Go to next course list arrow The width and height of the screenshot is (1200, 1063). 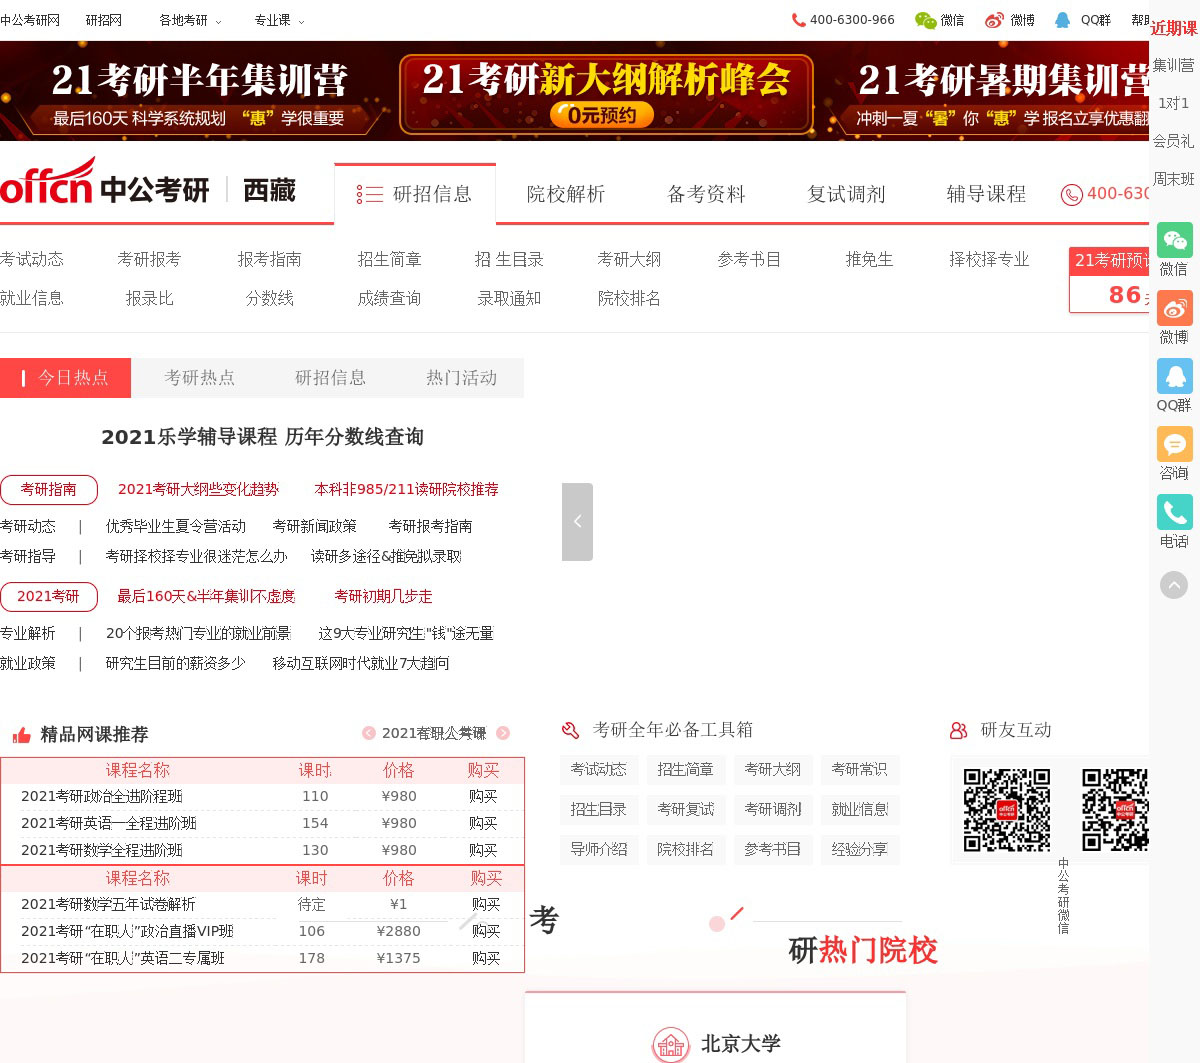coord(503,733)
